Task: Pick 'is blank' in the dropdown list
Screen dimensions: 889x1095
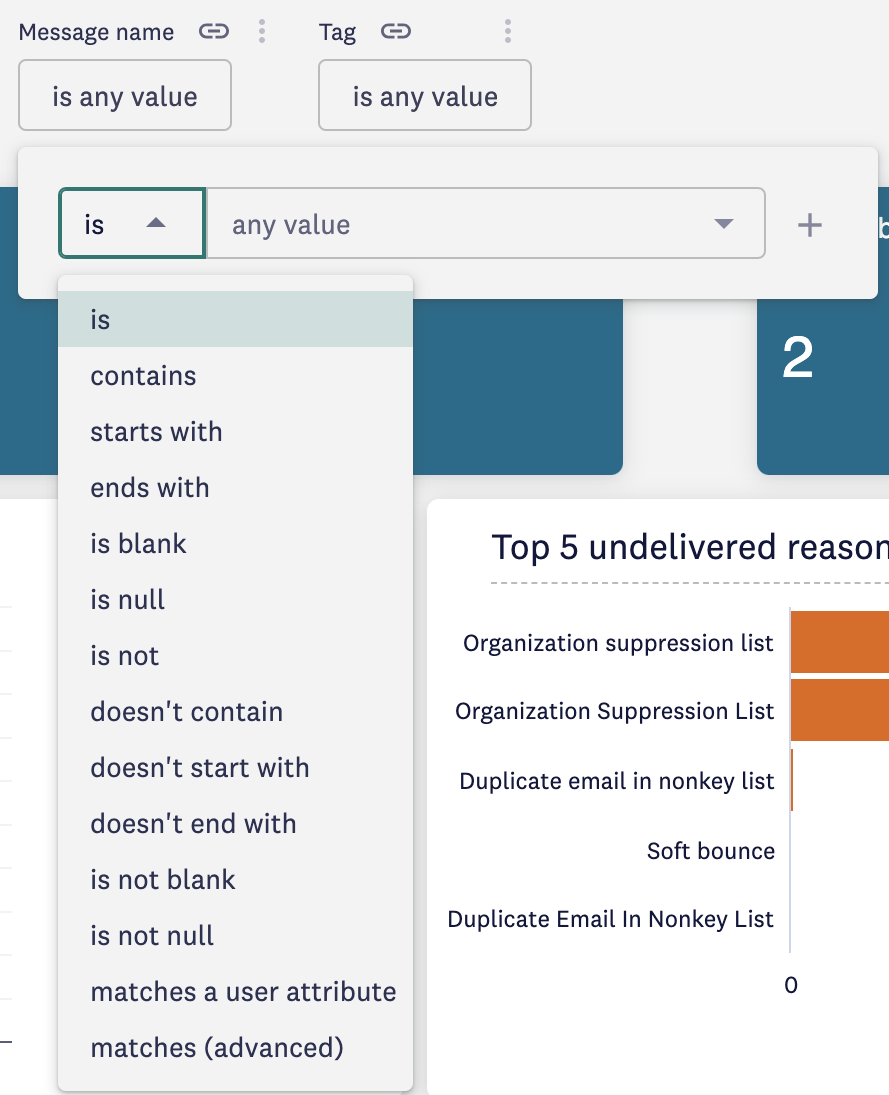Action: click(138, 544)
